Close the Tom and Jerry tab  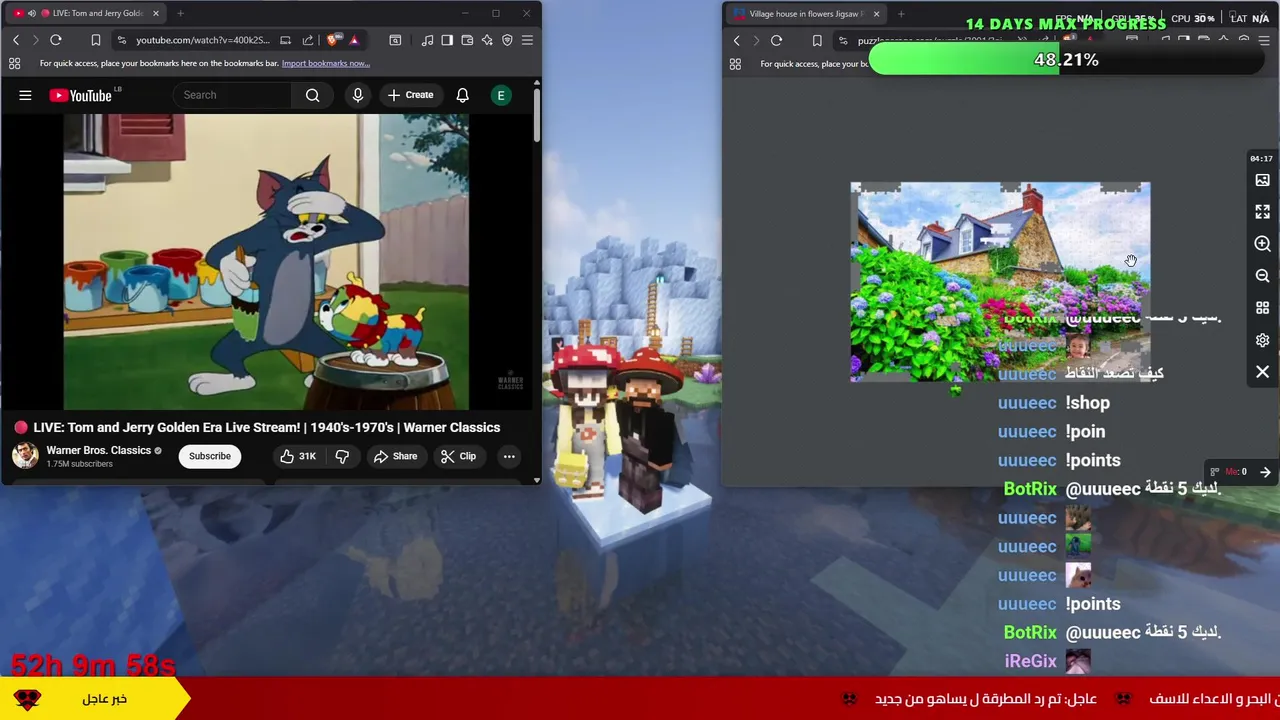(155, 13)
